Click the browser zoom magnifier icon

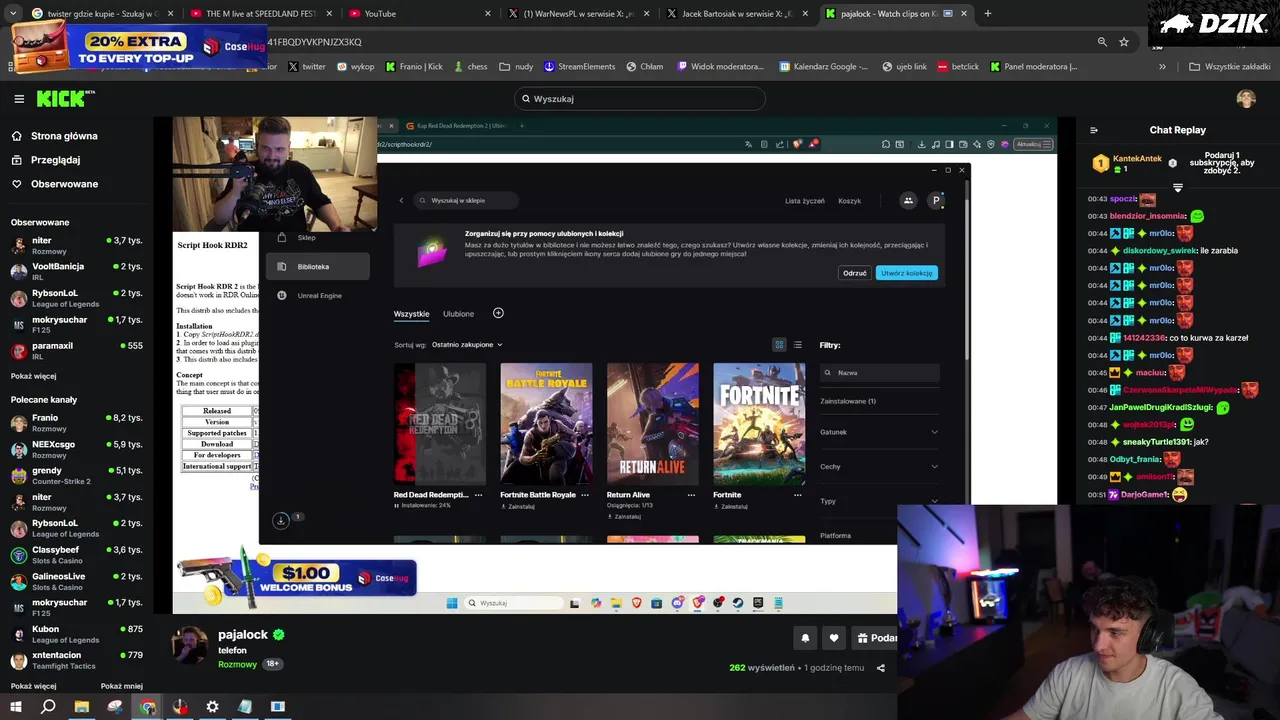[x=1102, y=42]
